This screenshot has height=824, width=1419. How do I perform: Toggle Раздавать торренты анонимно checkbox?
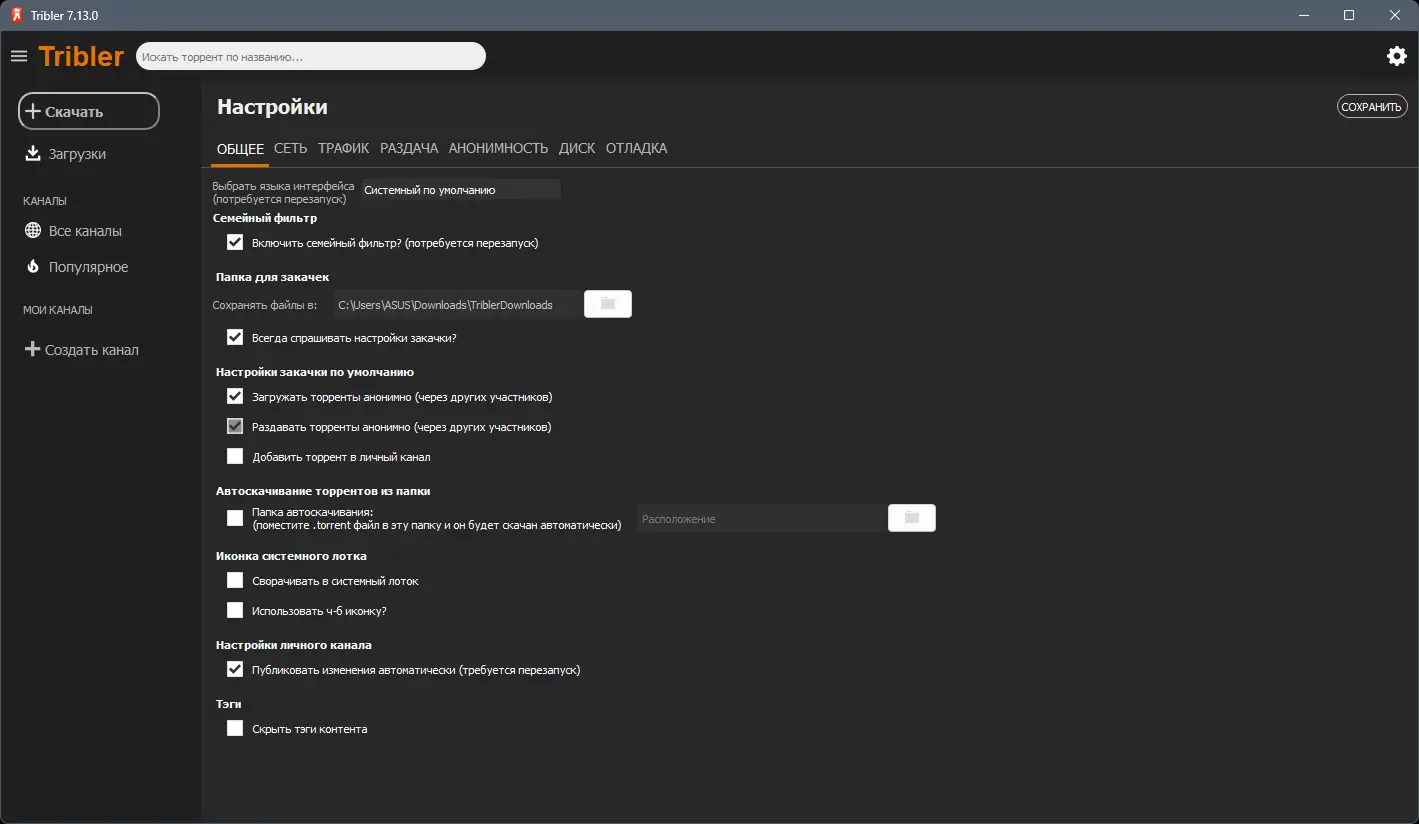(235, 426)
